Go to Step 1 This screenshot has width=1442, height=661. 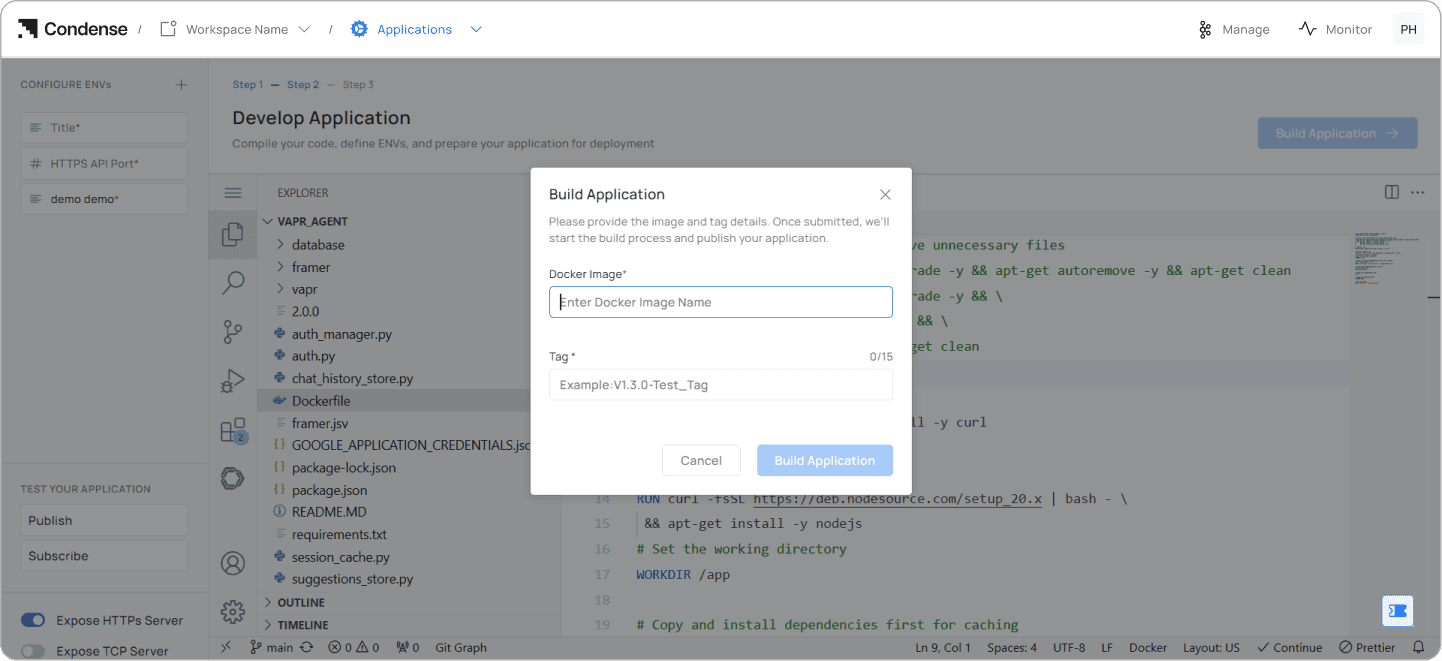248,85
